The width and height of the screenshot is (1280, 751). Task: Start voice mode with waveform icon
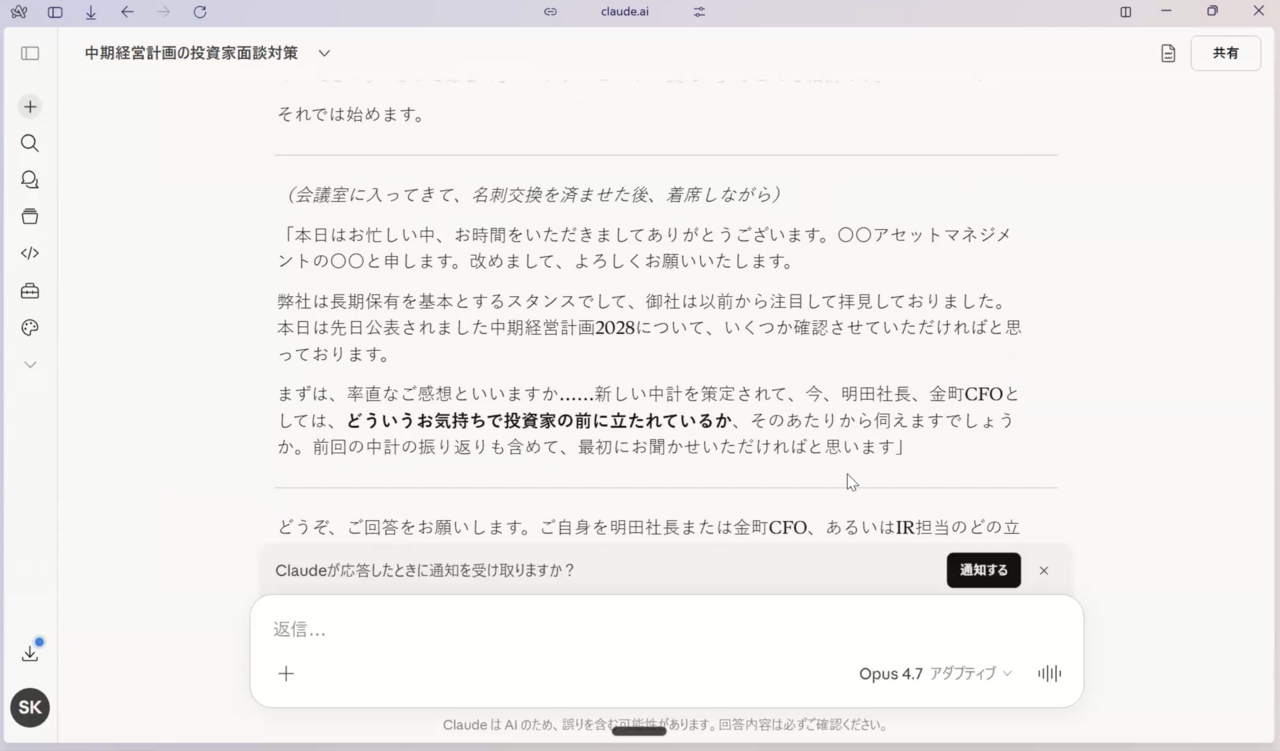[1049, 673]
